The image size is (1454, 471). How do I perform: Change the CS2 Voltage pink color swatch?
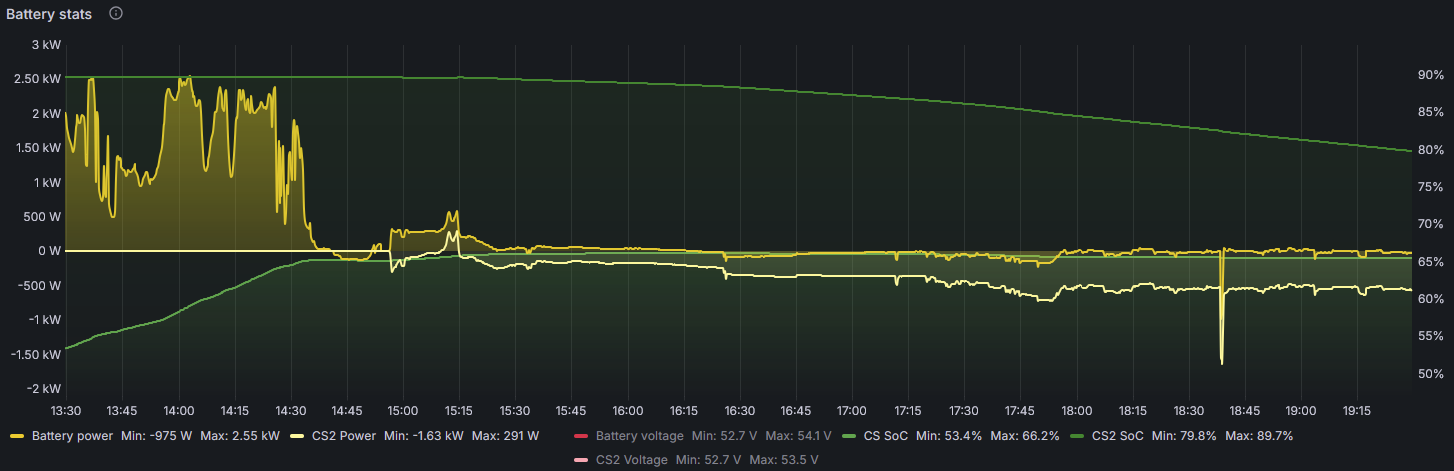(x=581, y=460)
